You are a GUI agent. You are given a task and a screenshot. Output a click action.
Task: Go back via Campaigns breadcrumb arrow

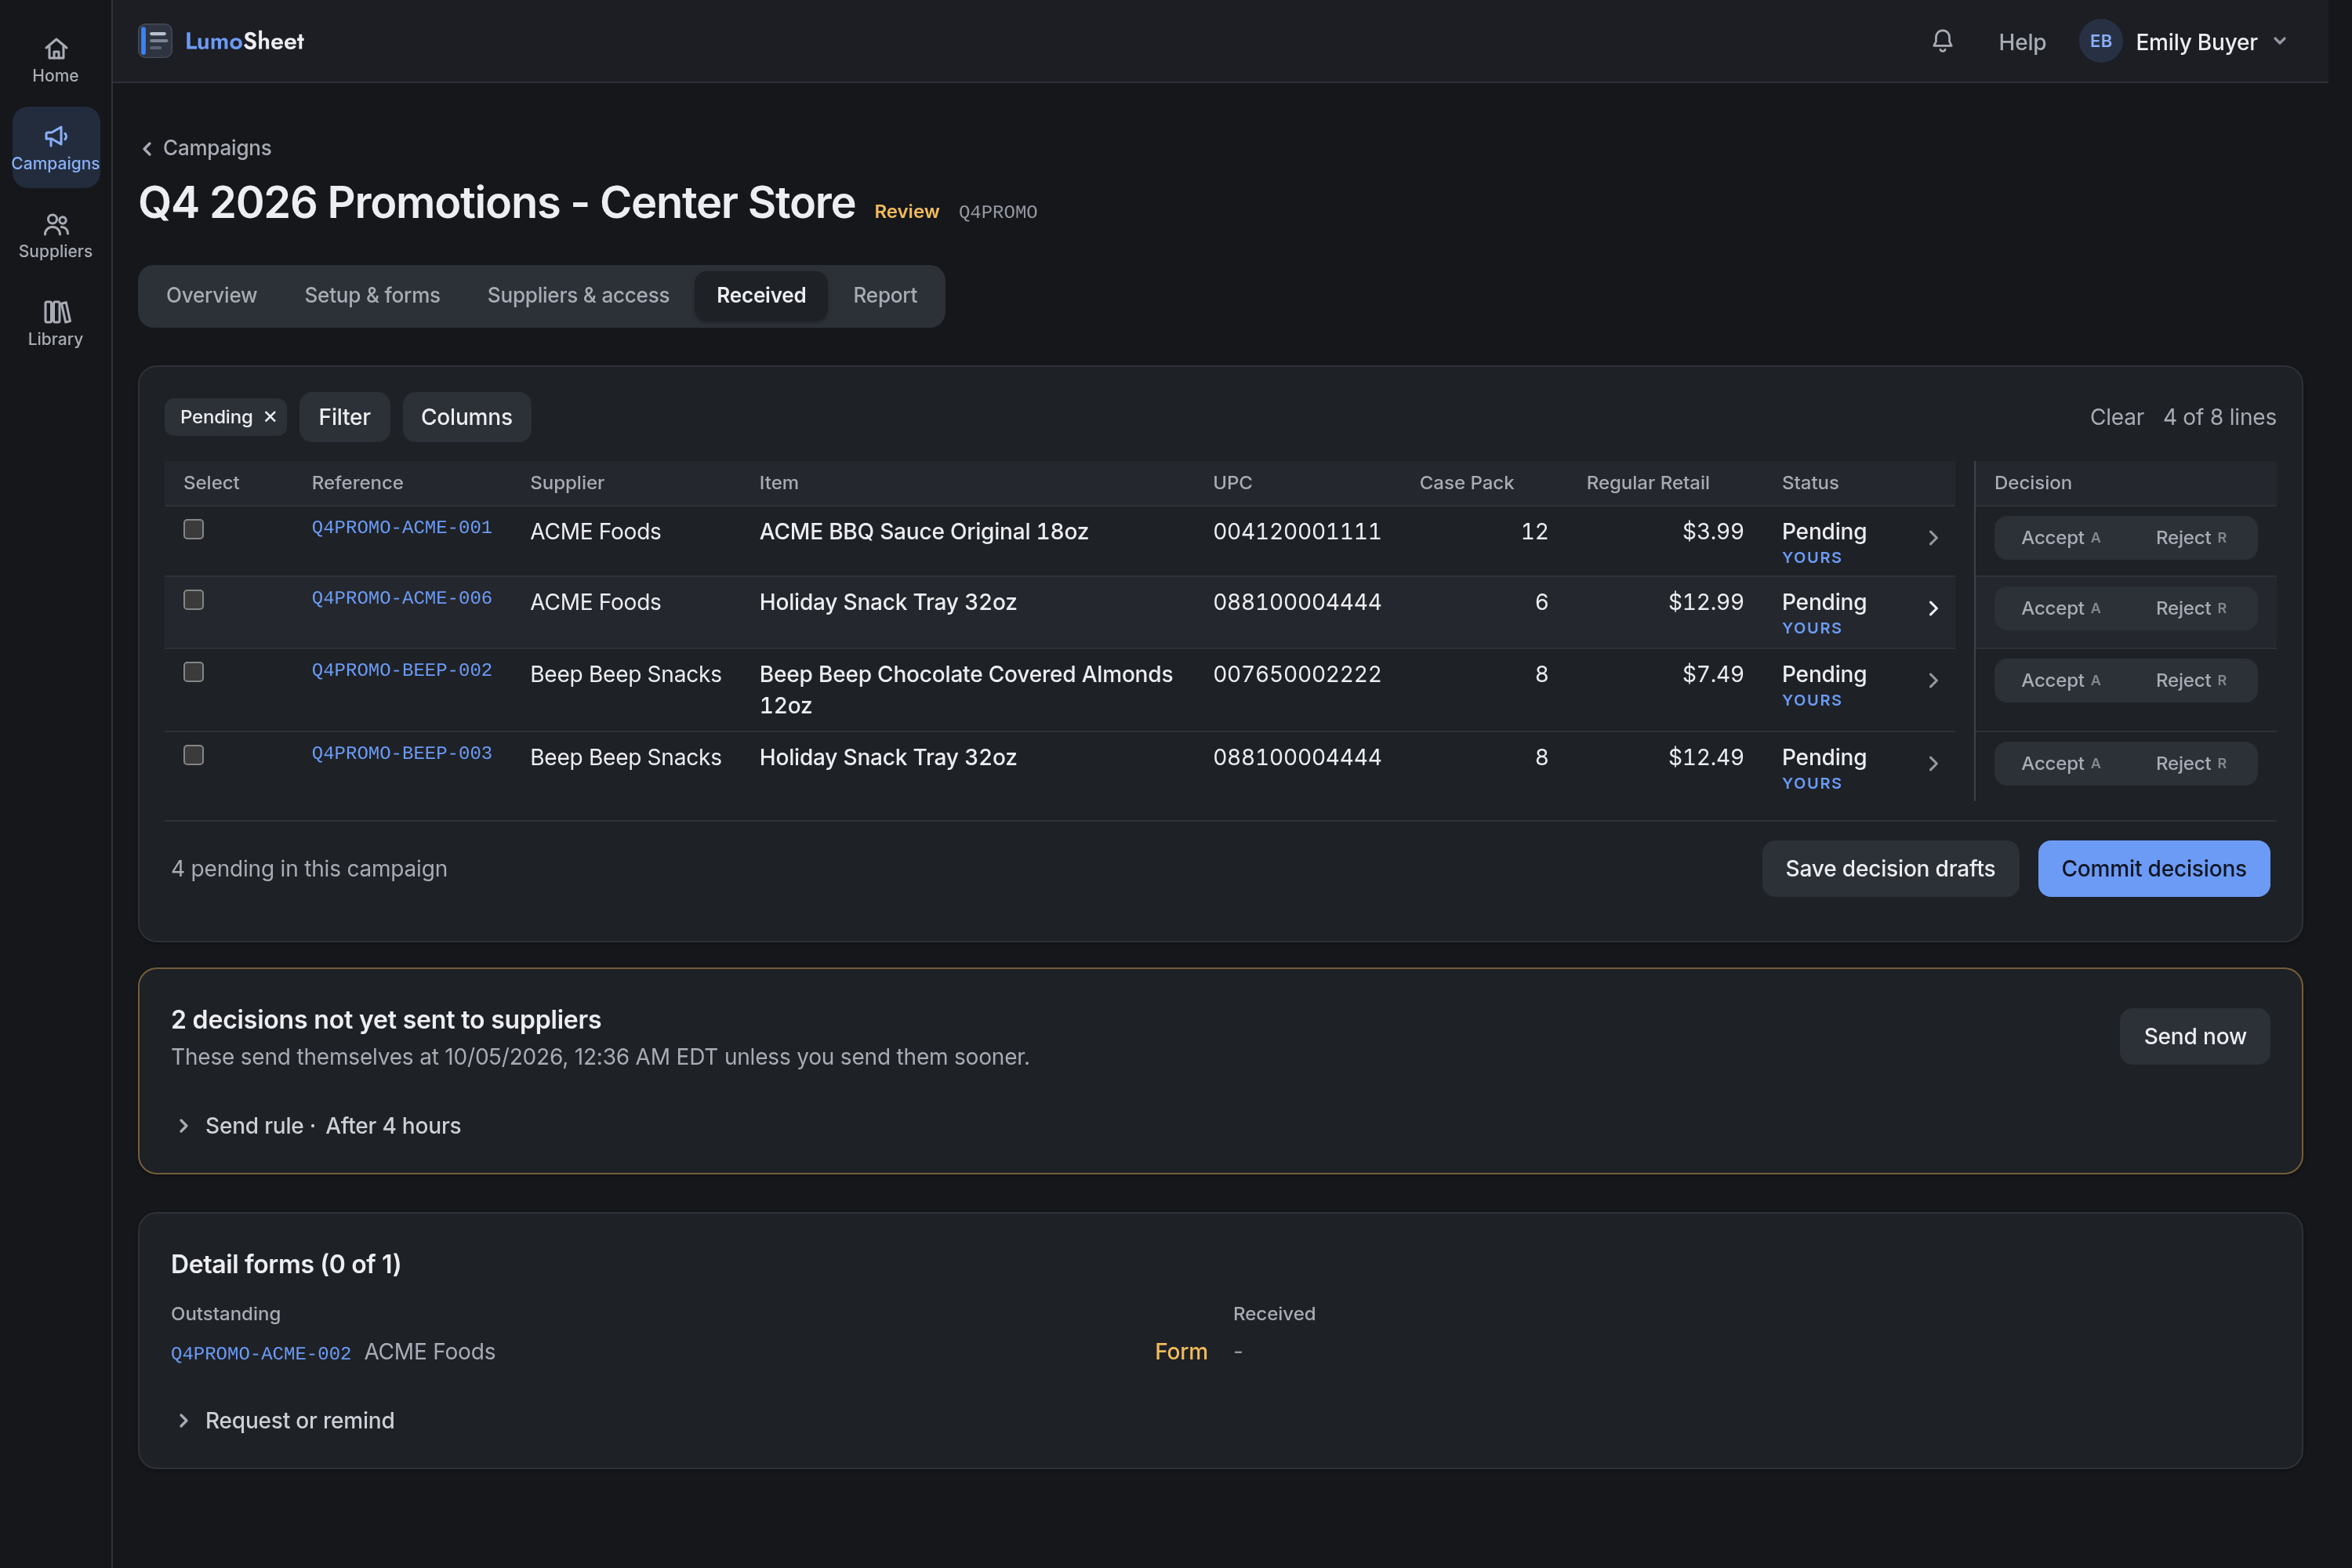147,148
